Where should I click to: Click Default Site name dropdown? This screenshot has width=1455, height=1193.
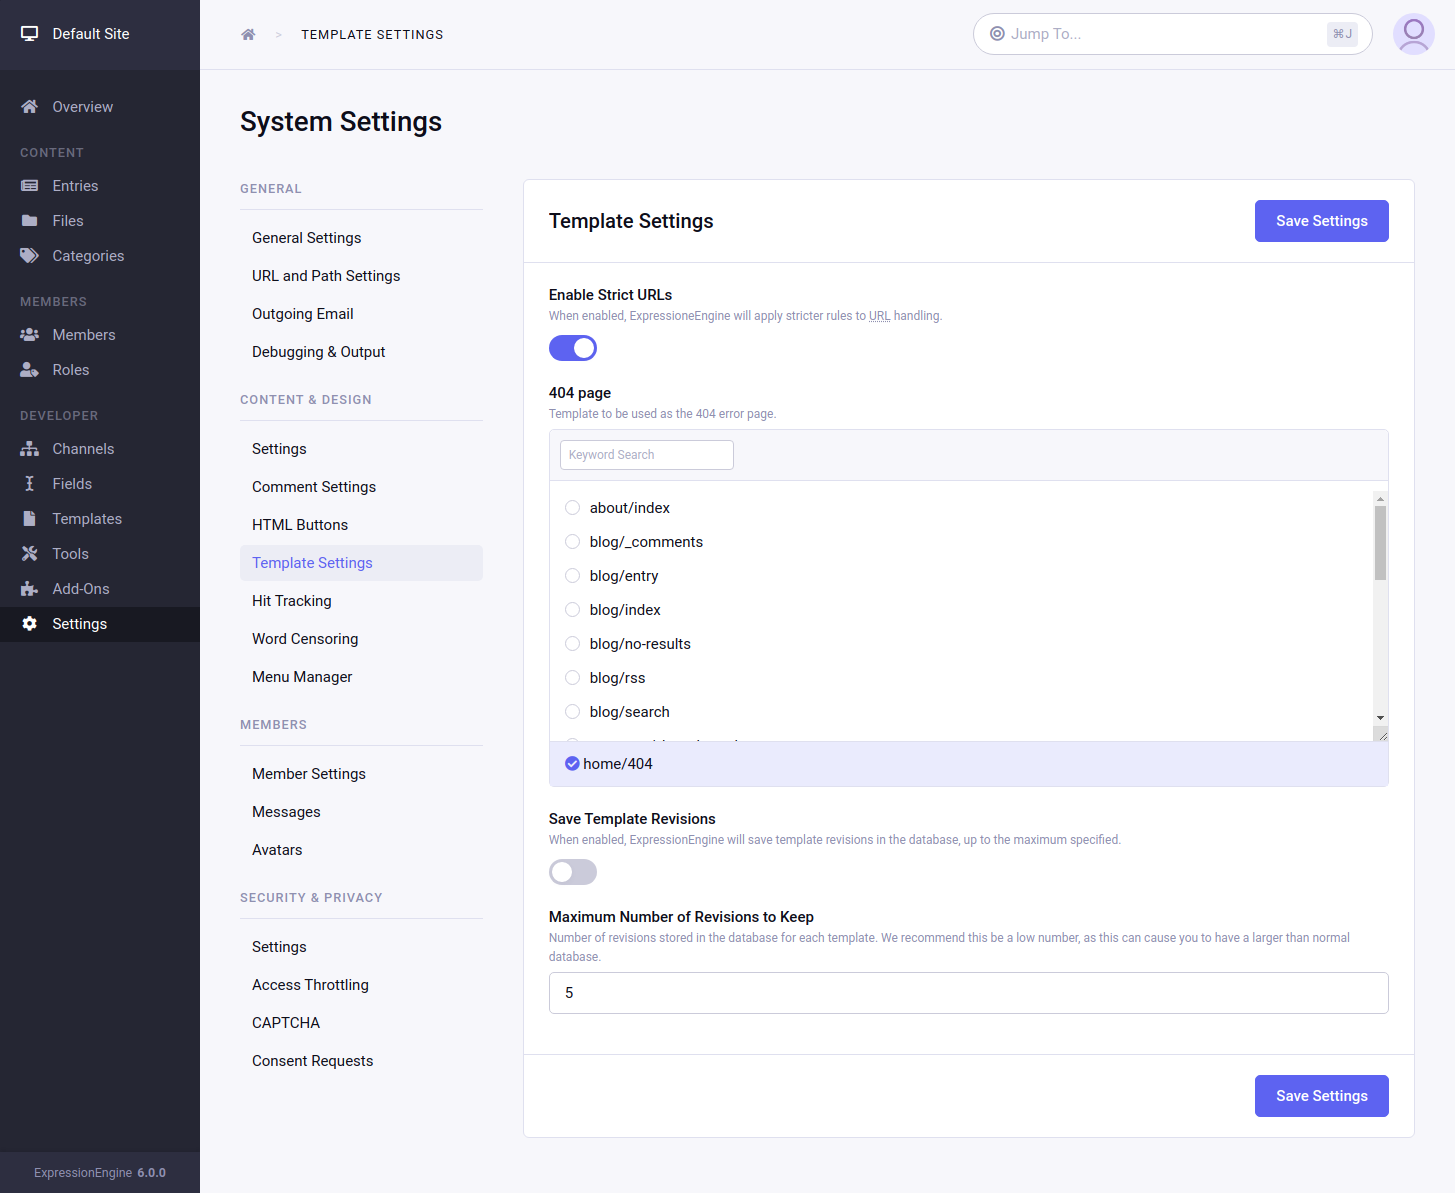coord(91,34)
